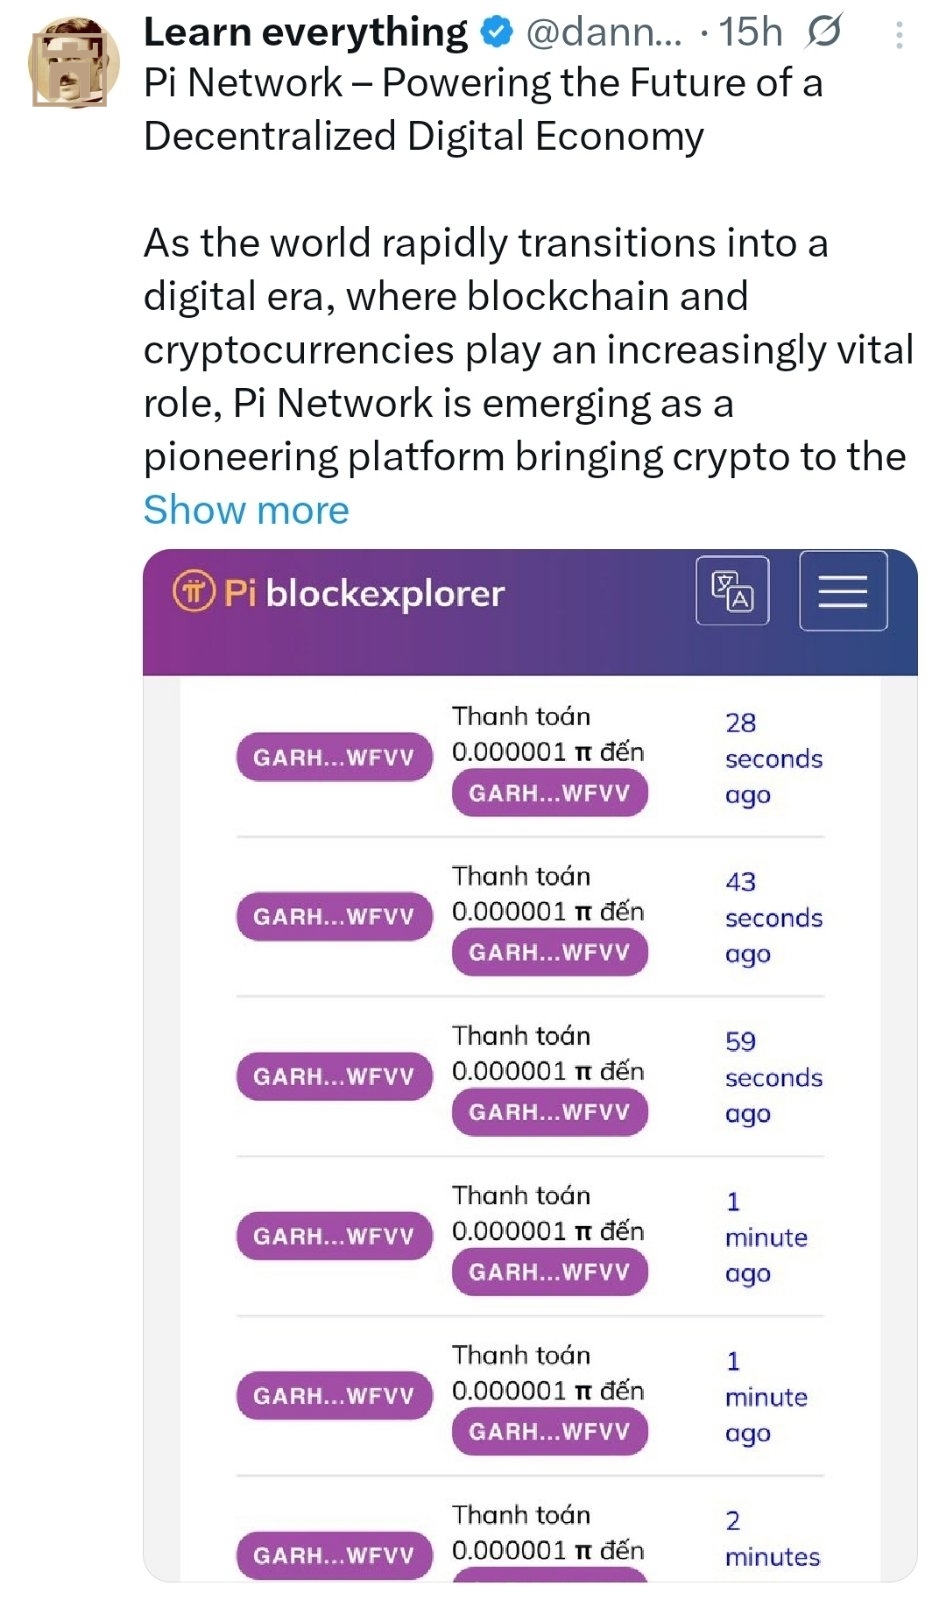Expand the tweet with Show more
This screenshot has height=1600, width=946.
point(246,510)
